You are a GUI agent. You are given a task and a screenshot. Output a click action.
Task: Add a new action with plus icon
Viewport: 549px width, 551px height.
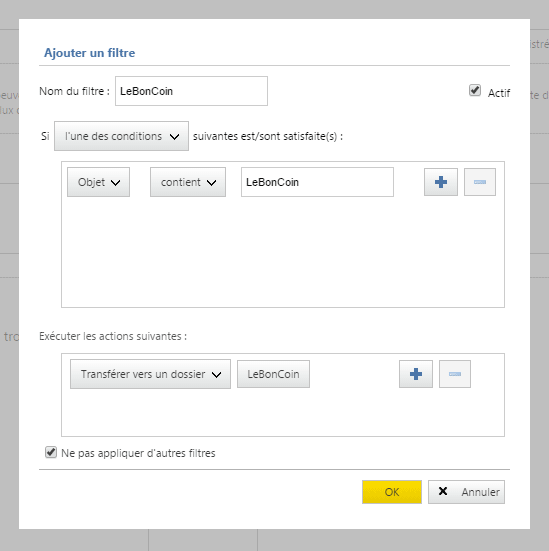pyautogui.click(x=416, y=374)
